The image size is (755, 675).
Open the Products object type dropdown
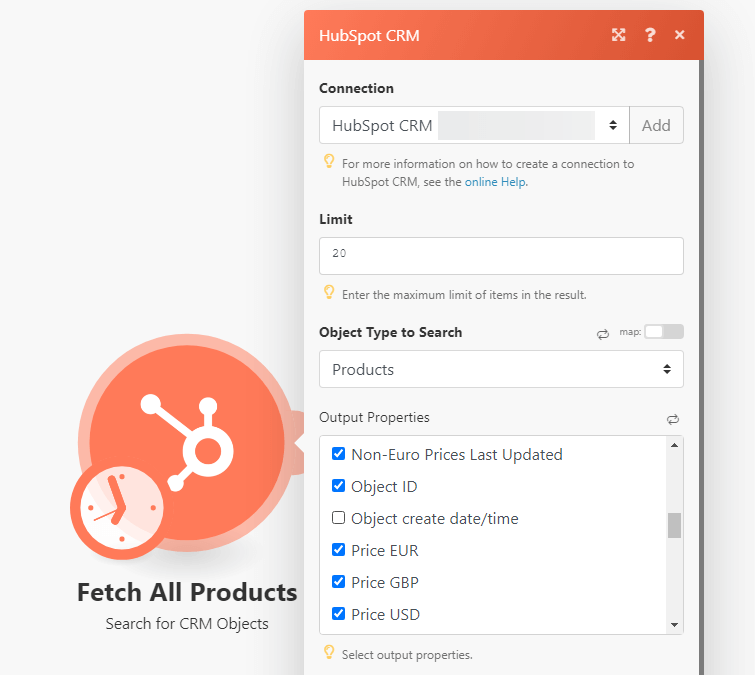coord(501,369)
